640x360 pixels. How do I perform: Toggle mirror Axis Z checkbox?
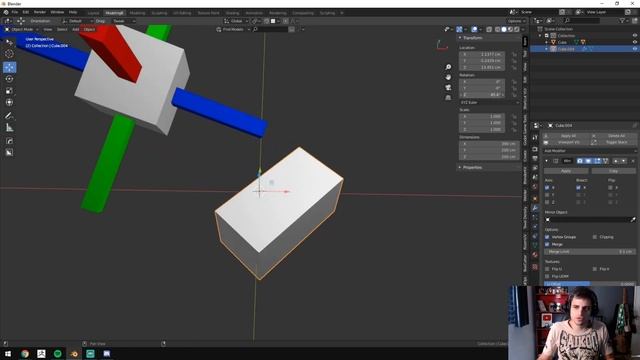[x=547, y=202]
